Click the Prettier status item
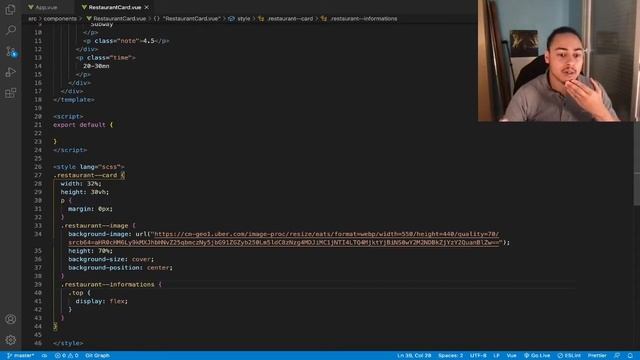The height and width of the screenshot is (360, 640). (597, 356)
